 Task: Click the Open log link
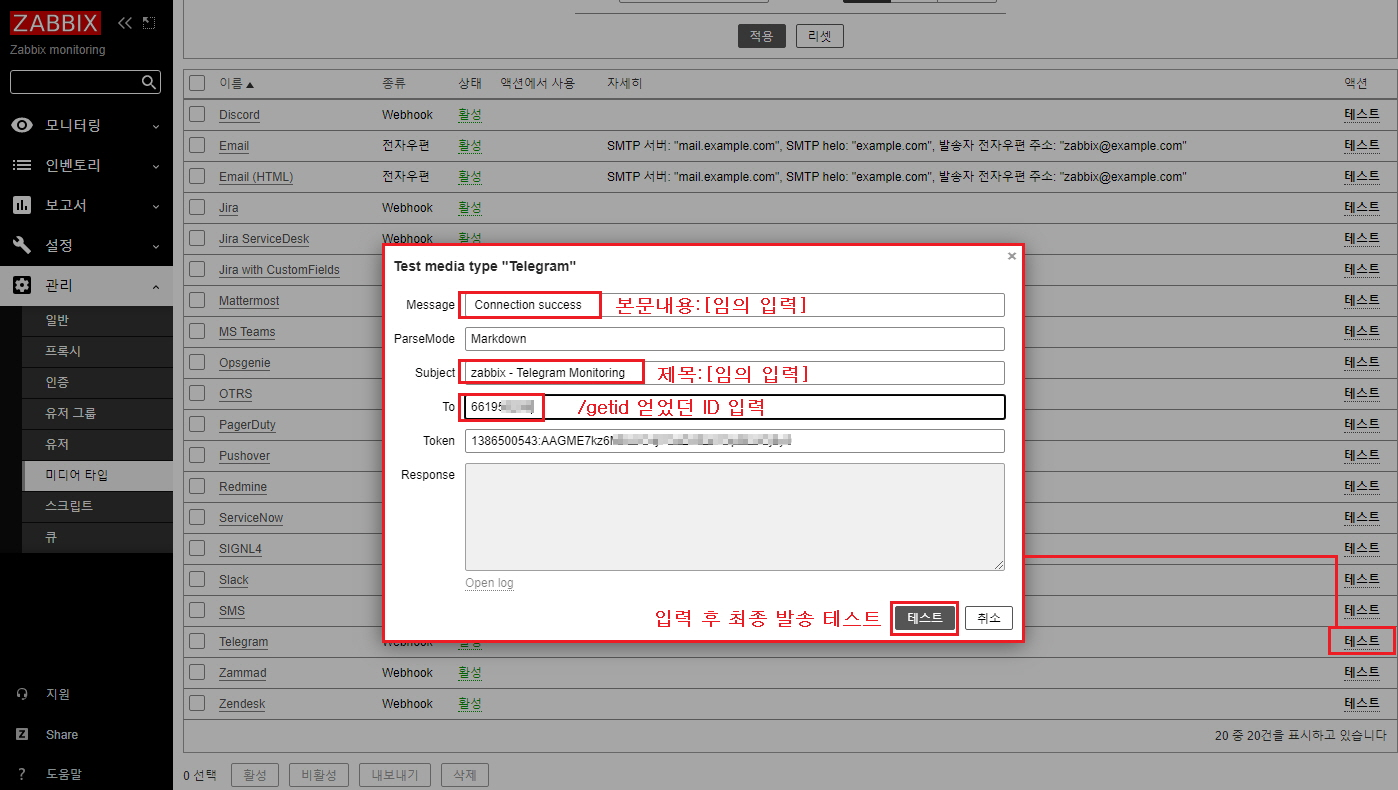click(489, 583)
